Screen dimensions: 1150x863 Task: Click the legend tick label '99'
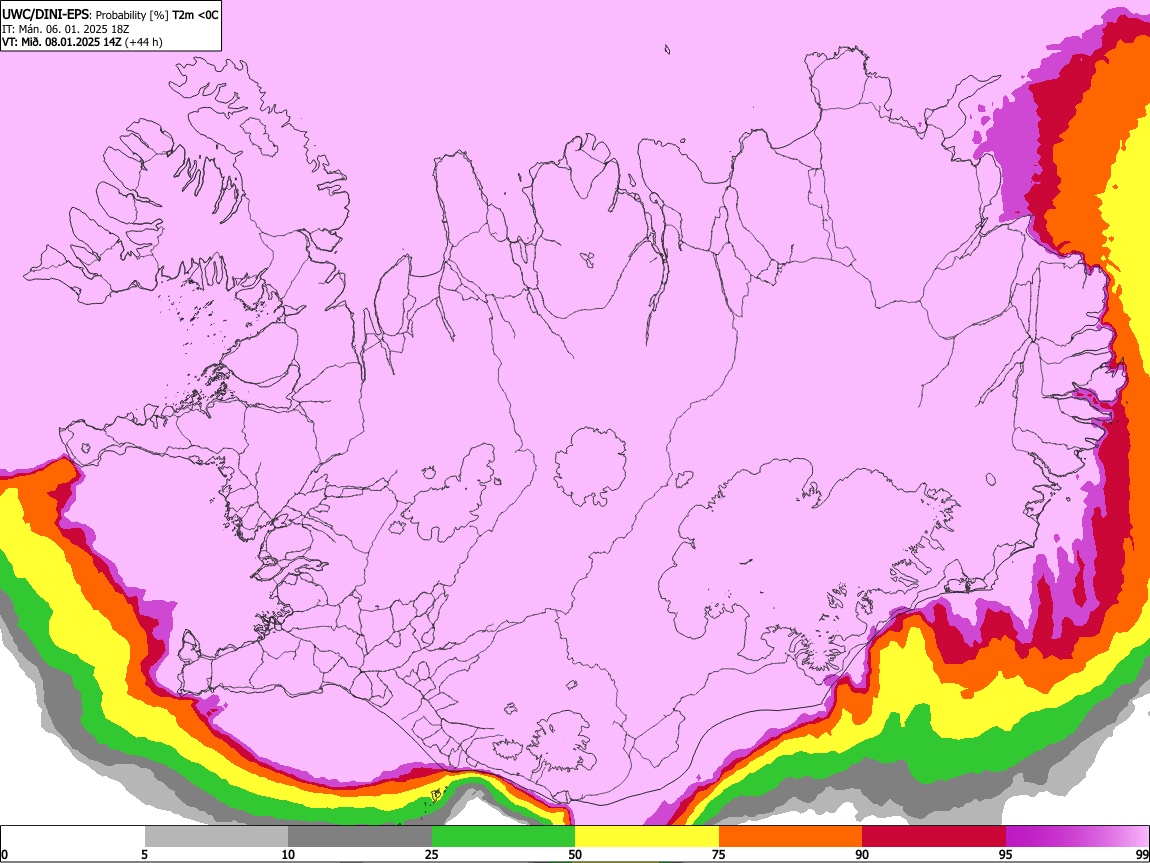point(1141,854)
